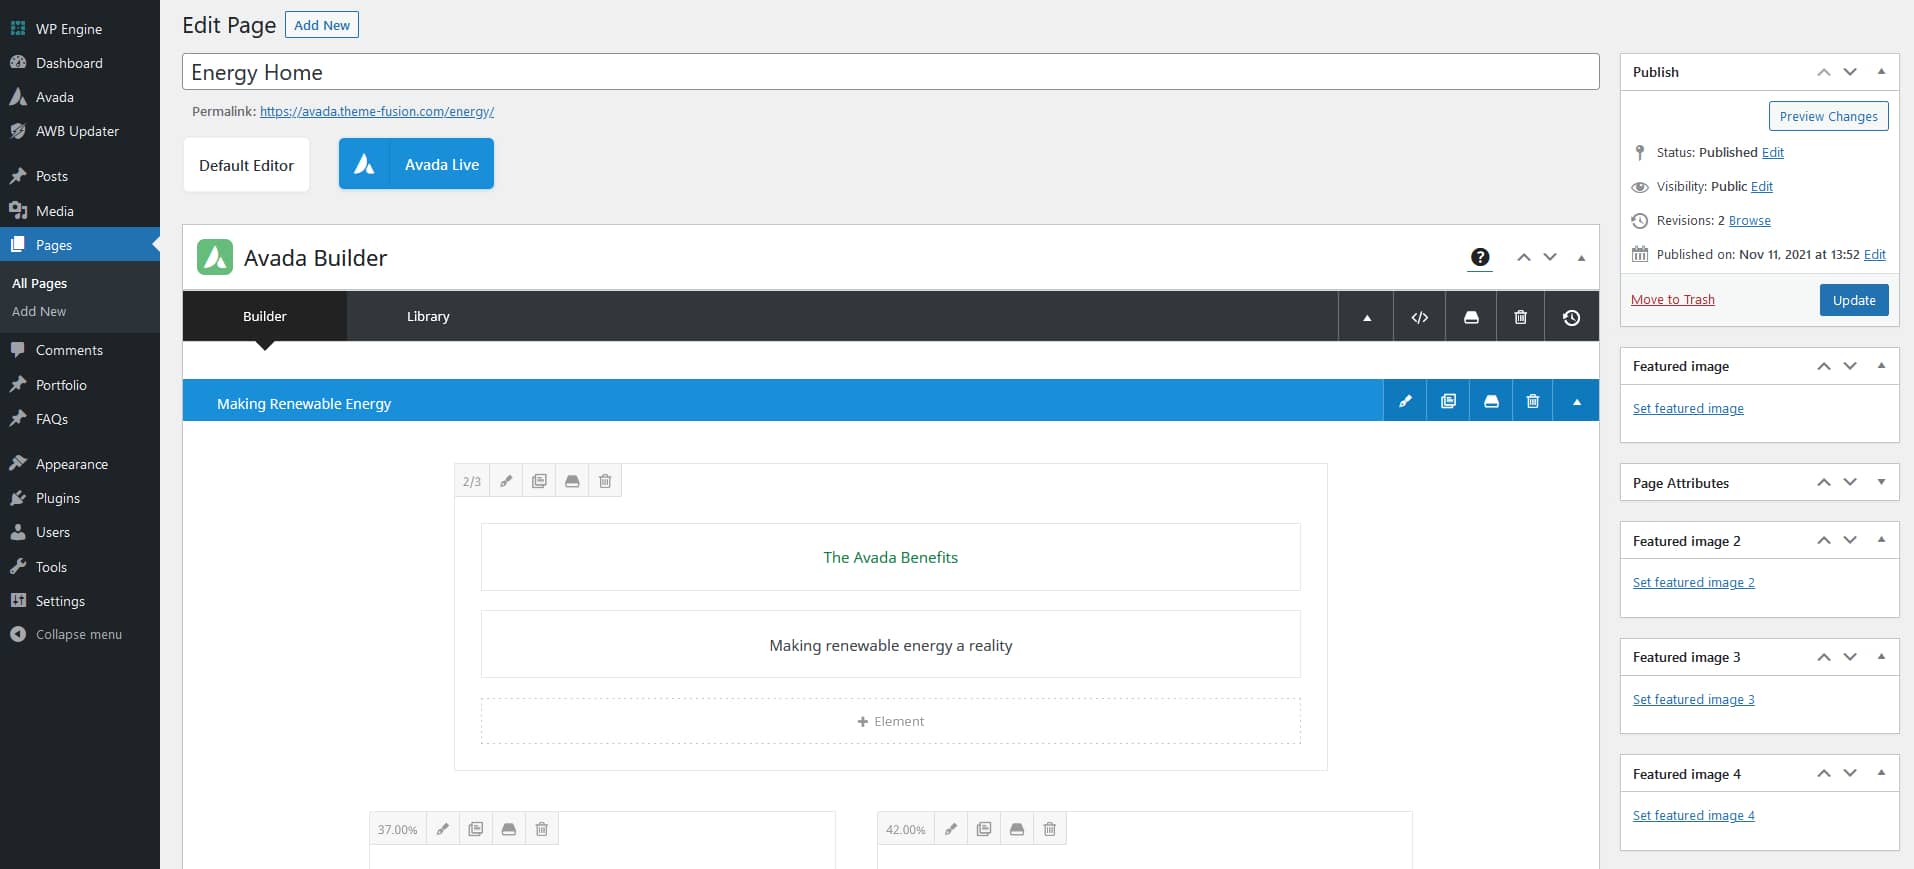Collapse all containers arrow in builder toolbar
Image resolution: width=1914 pixels, height=869 pixels.
click(1367, 317)
